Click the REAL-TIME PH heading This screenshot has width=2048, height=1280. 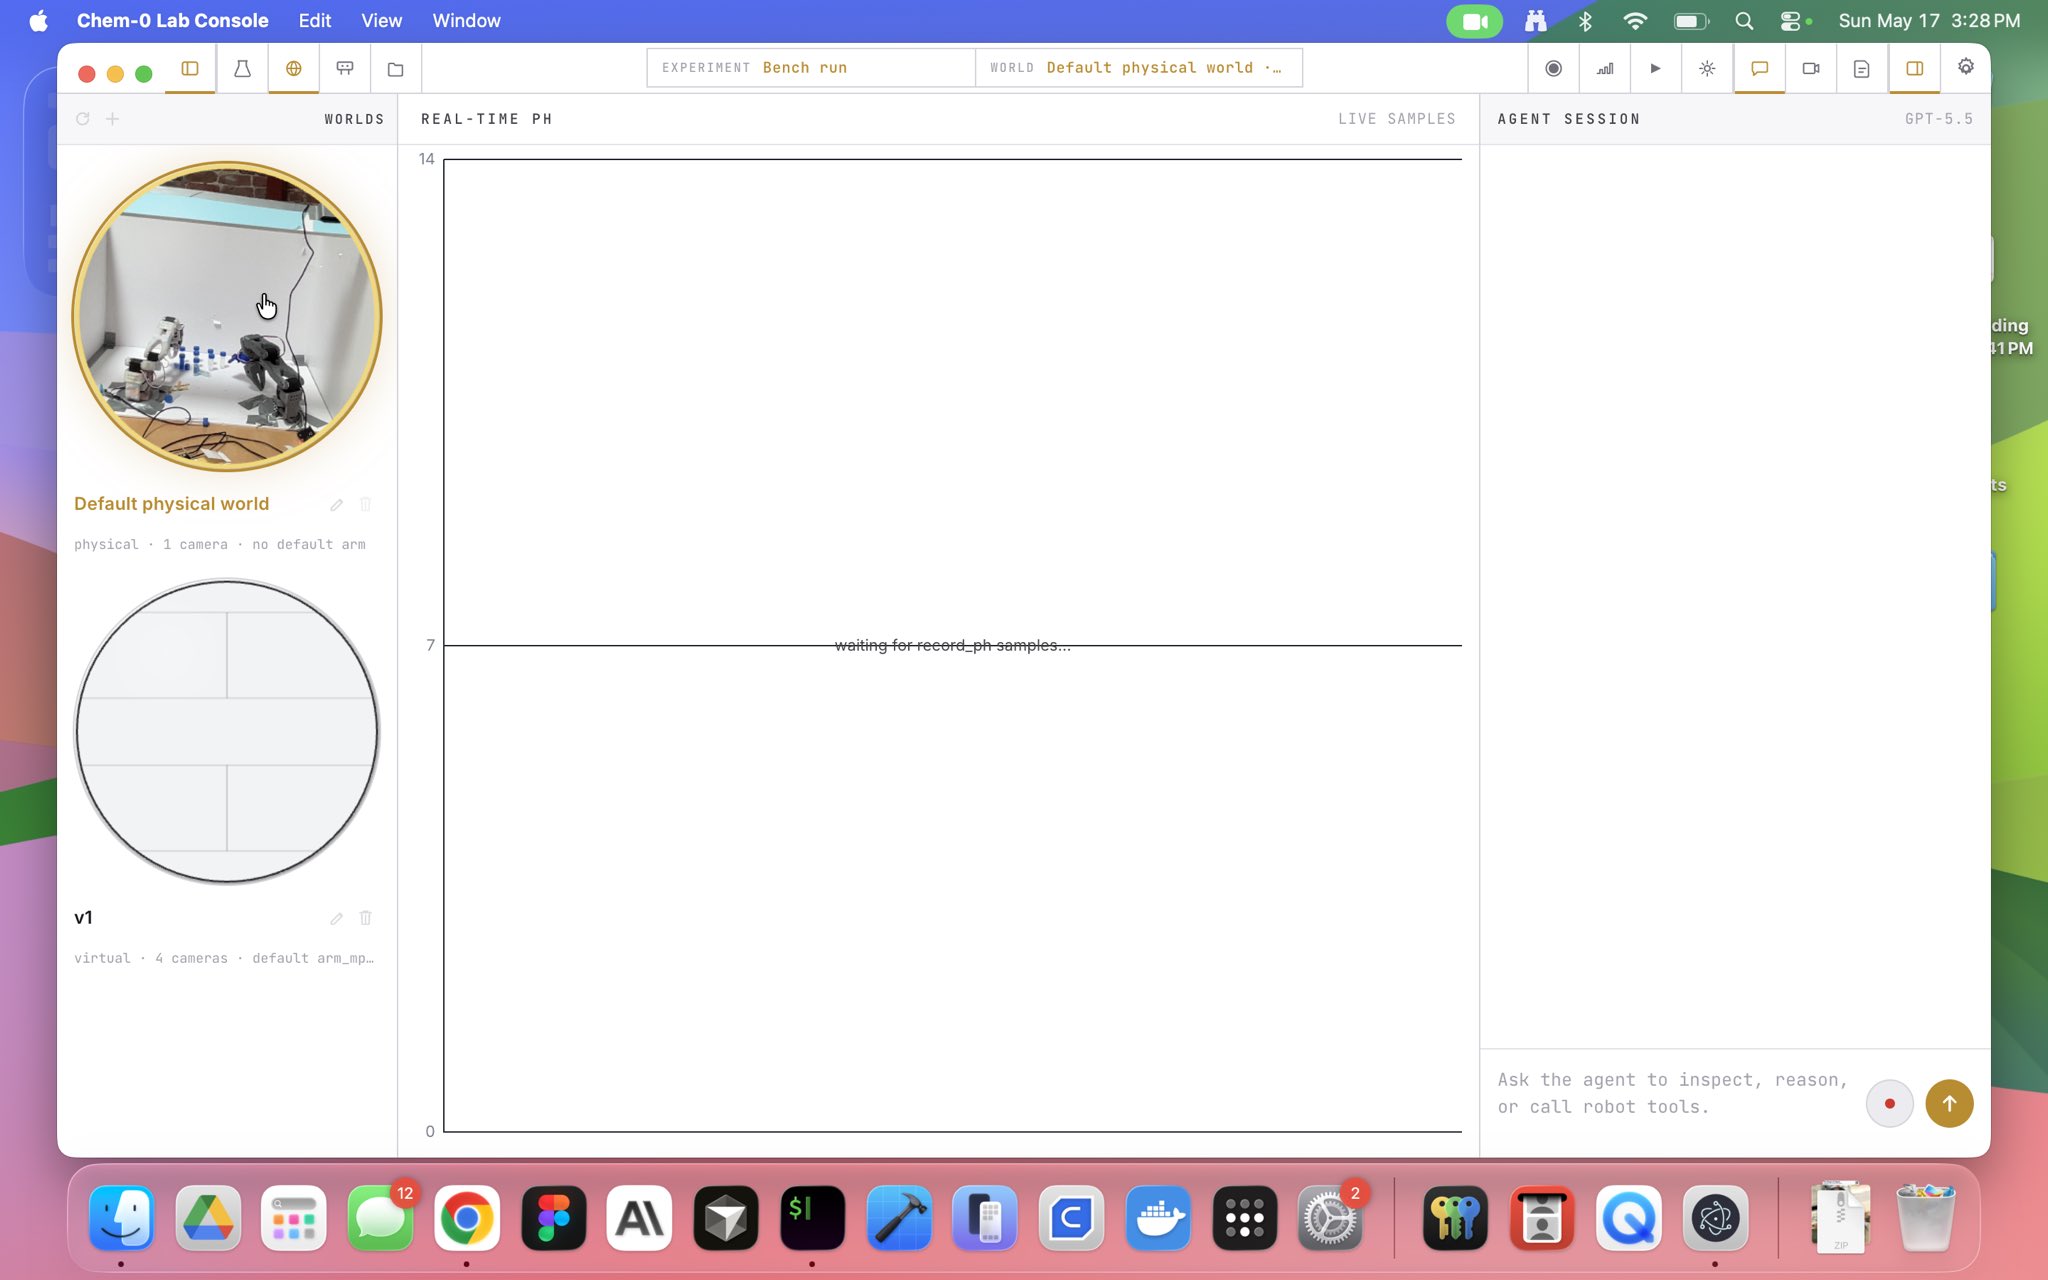point(487,119)
